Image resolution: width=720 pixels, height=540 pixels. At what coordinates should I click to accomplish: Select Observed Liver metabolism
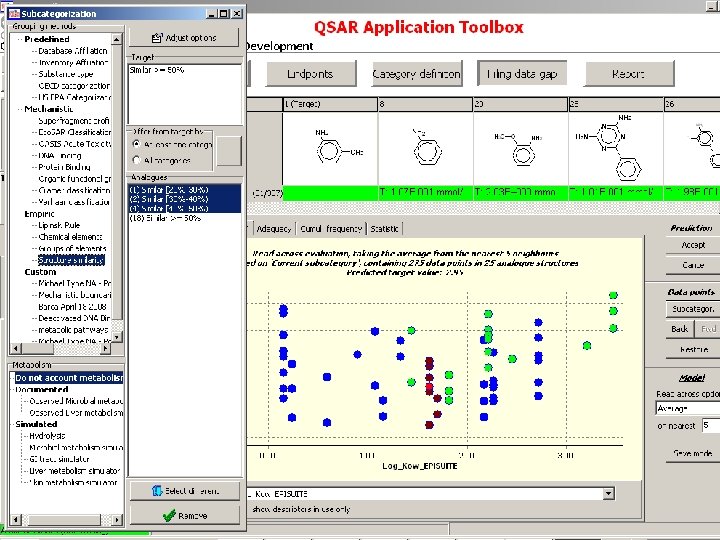click(76, 413)
